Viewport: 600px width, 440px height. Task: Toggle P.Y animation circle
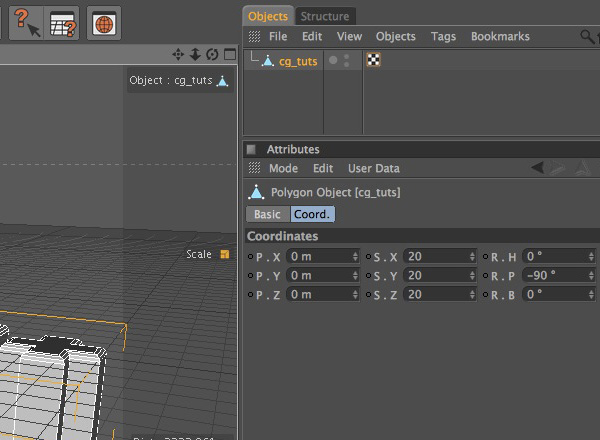pos(251,275)
